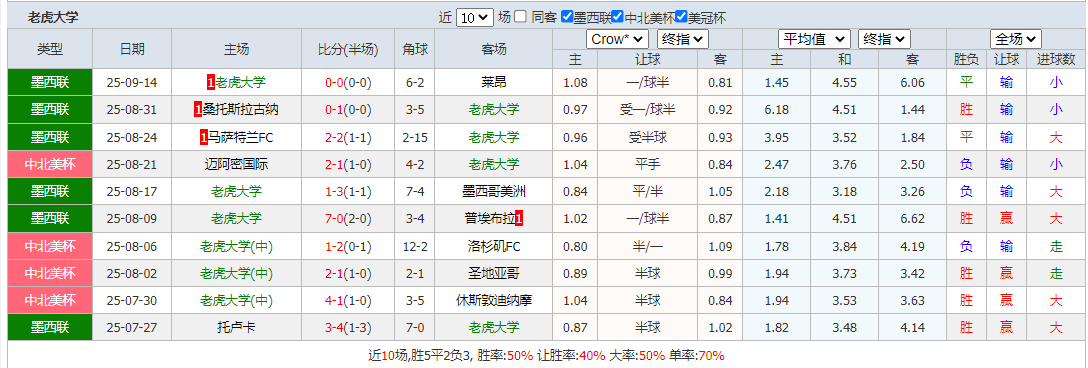1088x368 pixels.
Task: Click the 墨西联 label in the 25-07-27 row
Action: point(50,327)
